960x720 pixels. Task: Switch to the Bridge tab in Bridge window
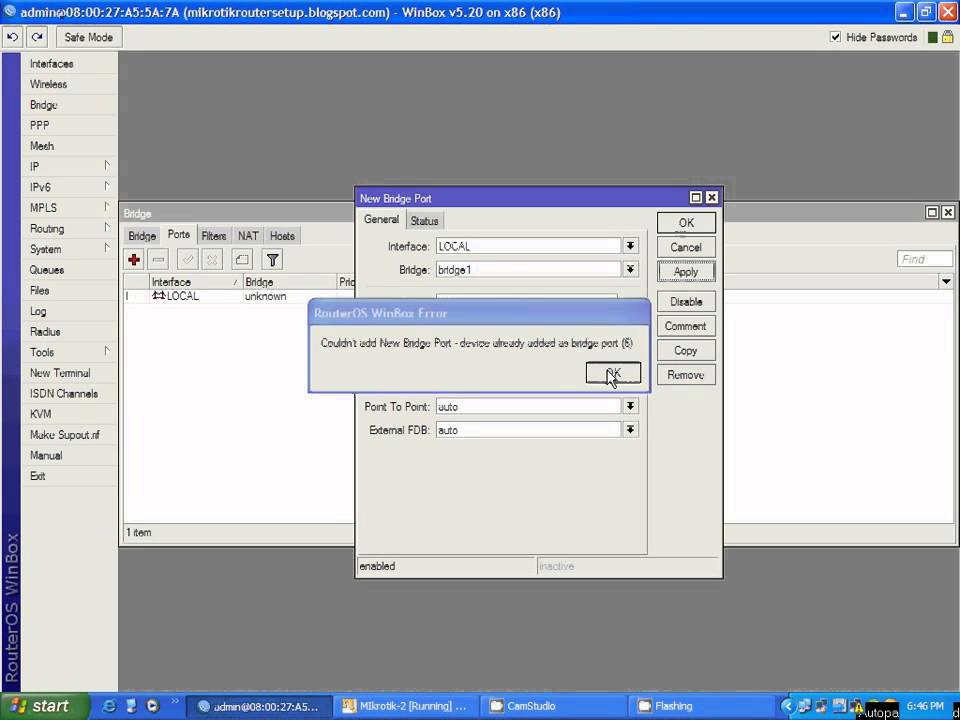pyautogui.click(x=142, y=236)
